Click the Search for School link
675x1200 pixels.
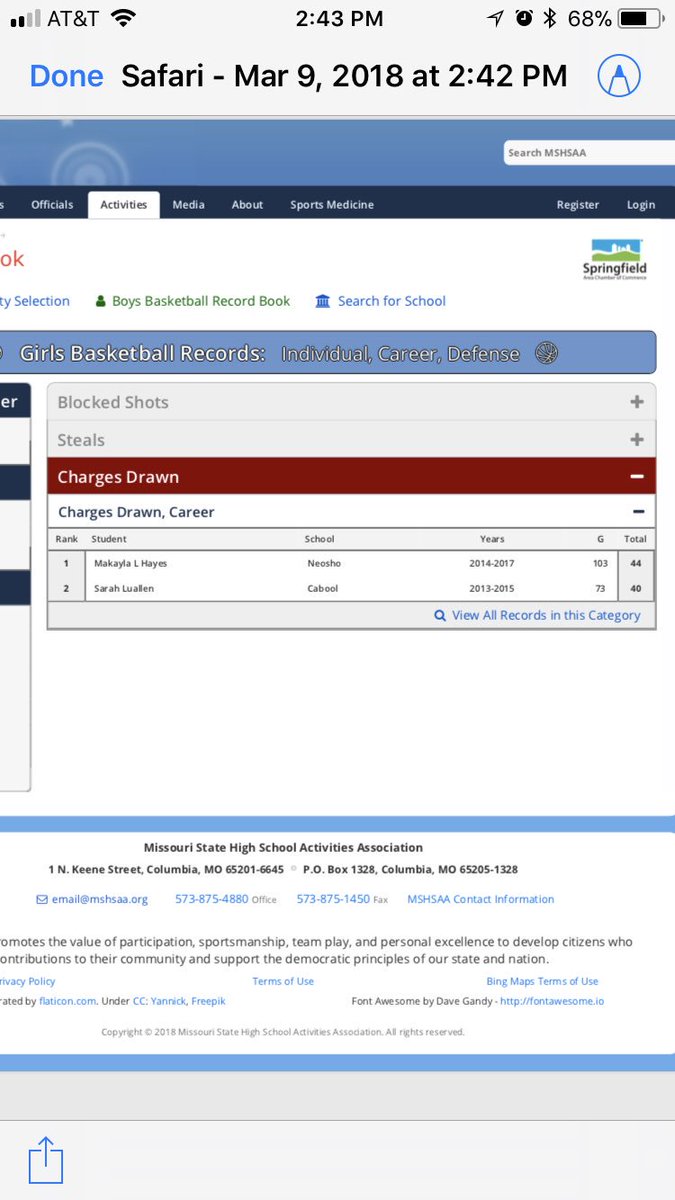tap(392, 301)
